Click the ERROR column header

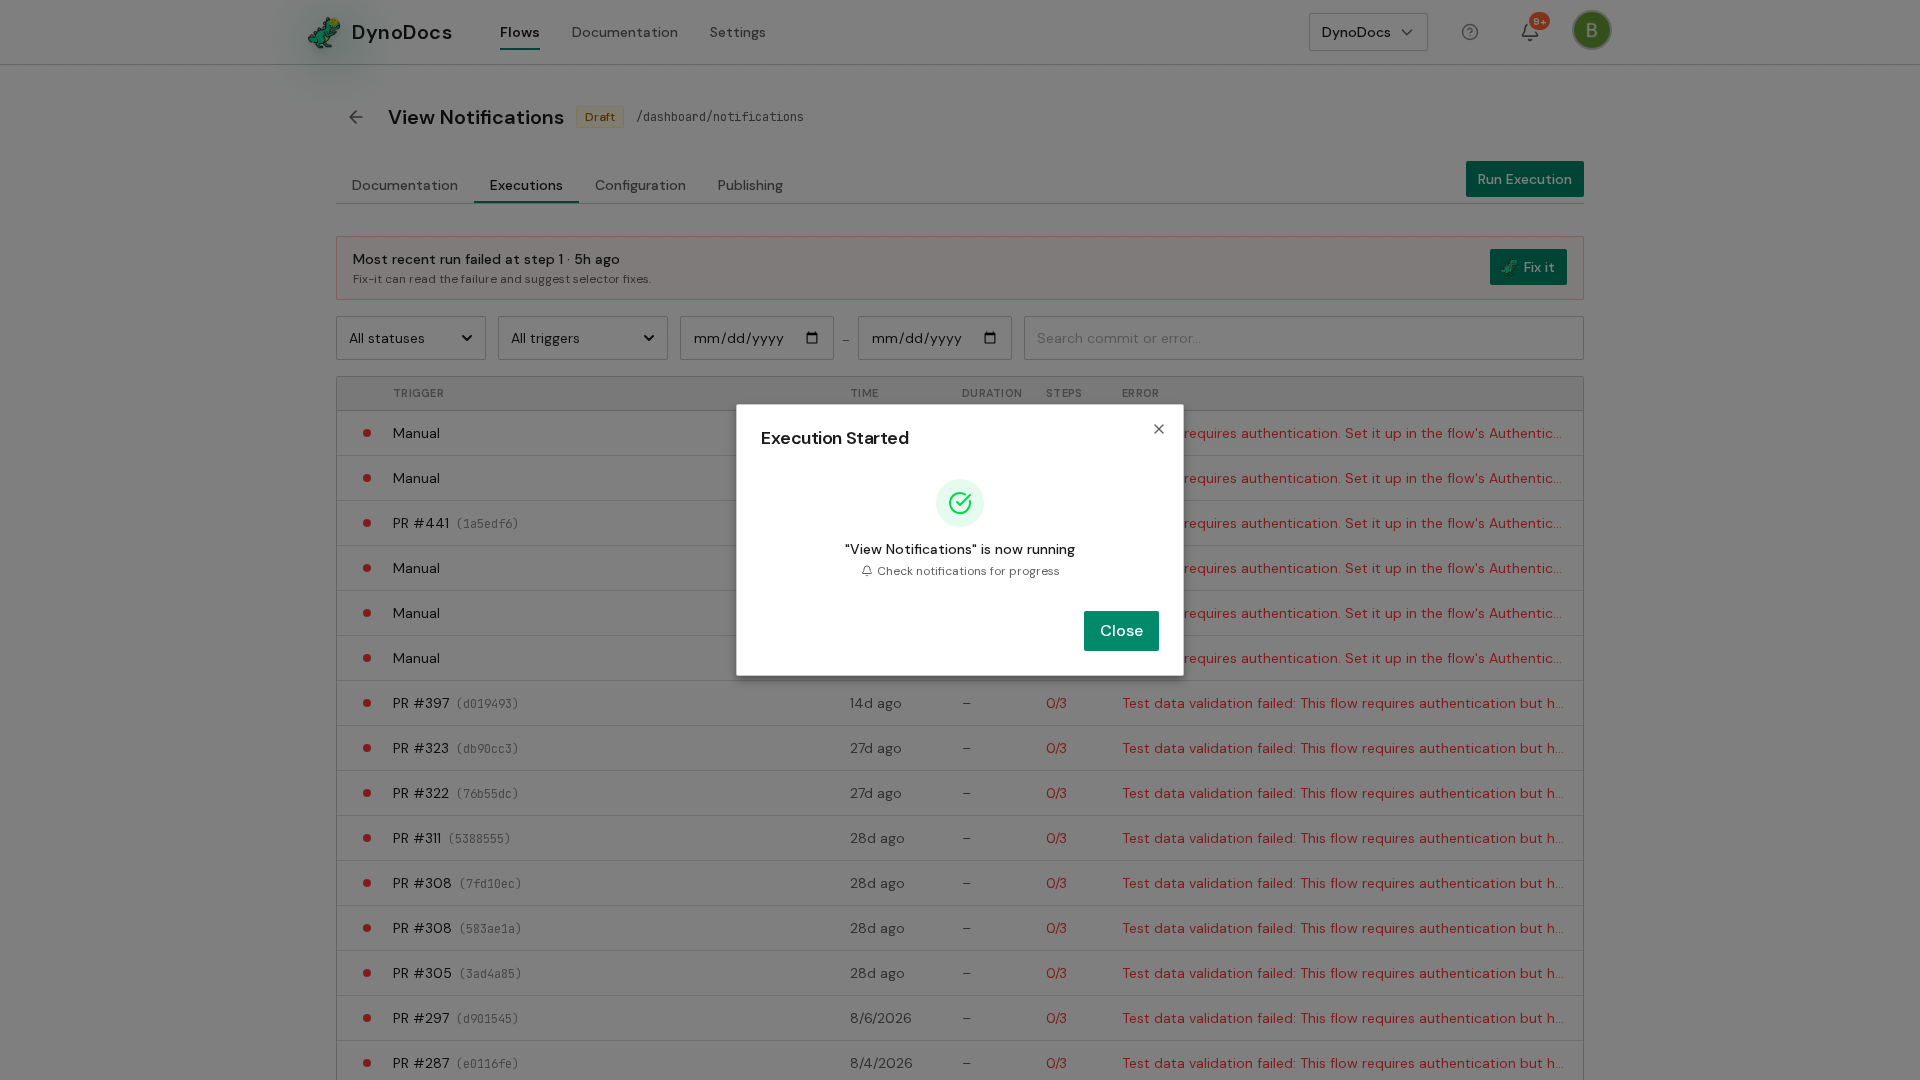tap(1140, 393)
